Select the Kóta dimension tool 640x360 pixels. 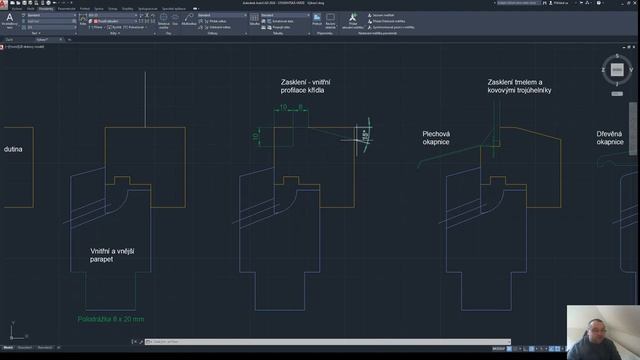[83, 20]
